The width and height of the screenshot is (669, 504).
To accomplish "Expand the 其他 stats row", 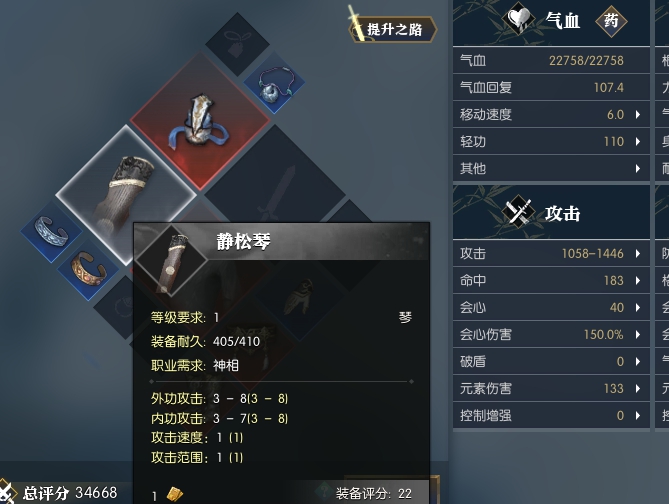I will [551, 168].
